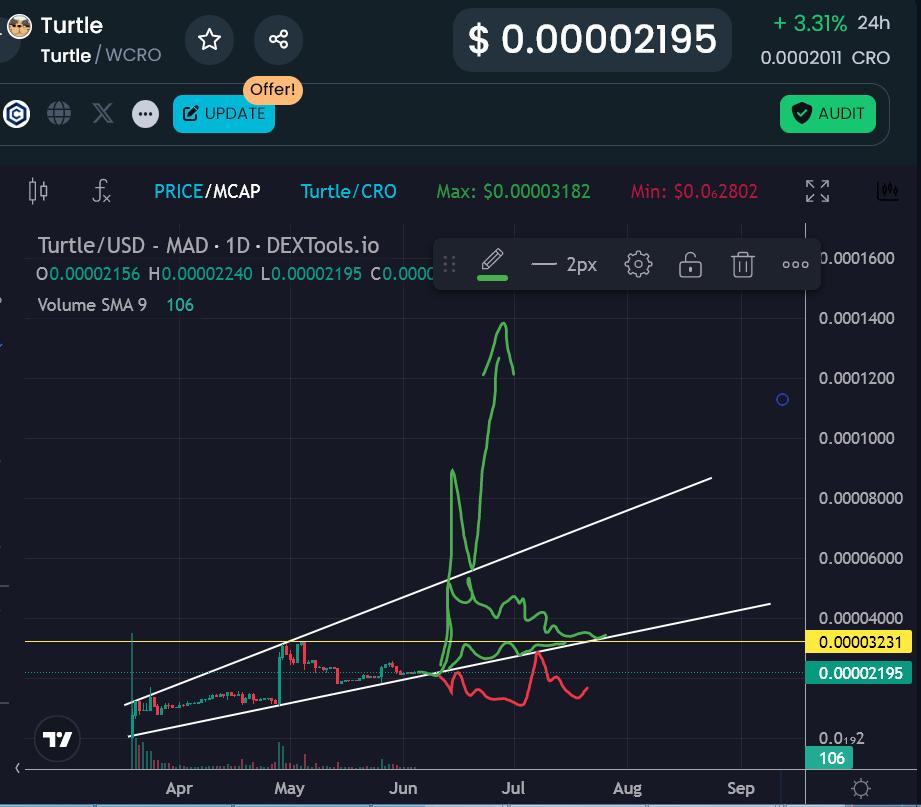Click the green AUDIT button
The width and height of the screenshot is (921, 807).
[828, 114]
